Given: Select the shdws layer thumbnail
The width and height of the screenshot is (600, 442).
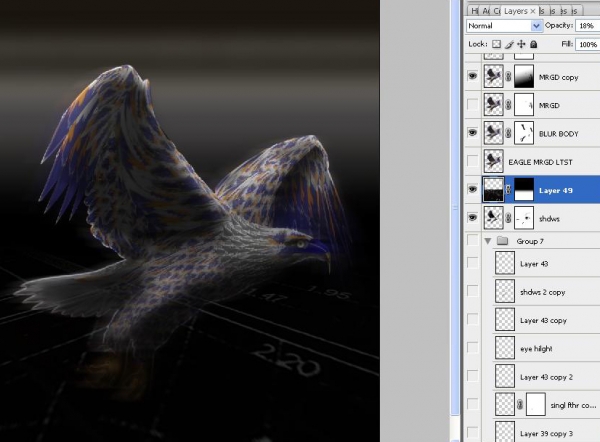Looking at the screenshot, I should click(x=493, y=218).
